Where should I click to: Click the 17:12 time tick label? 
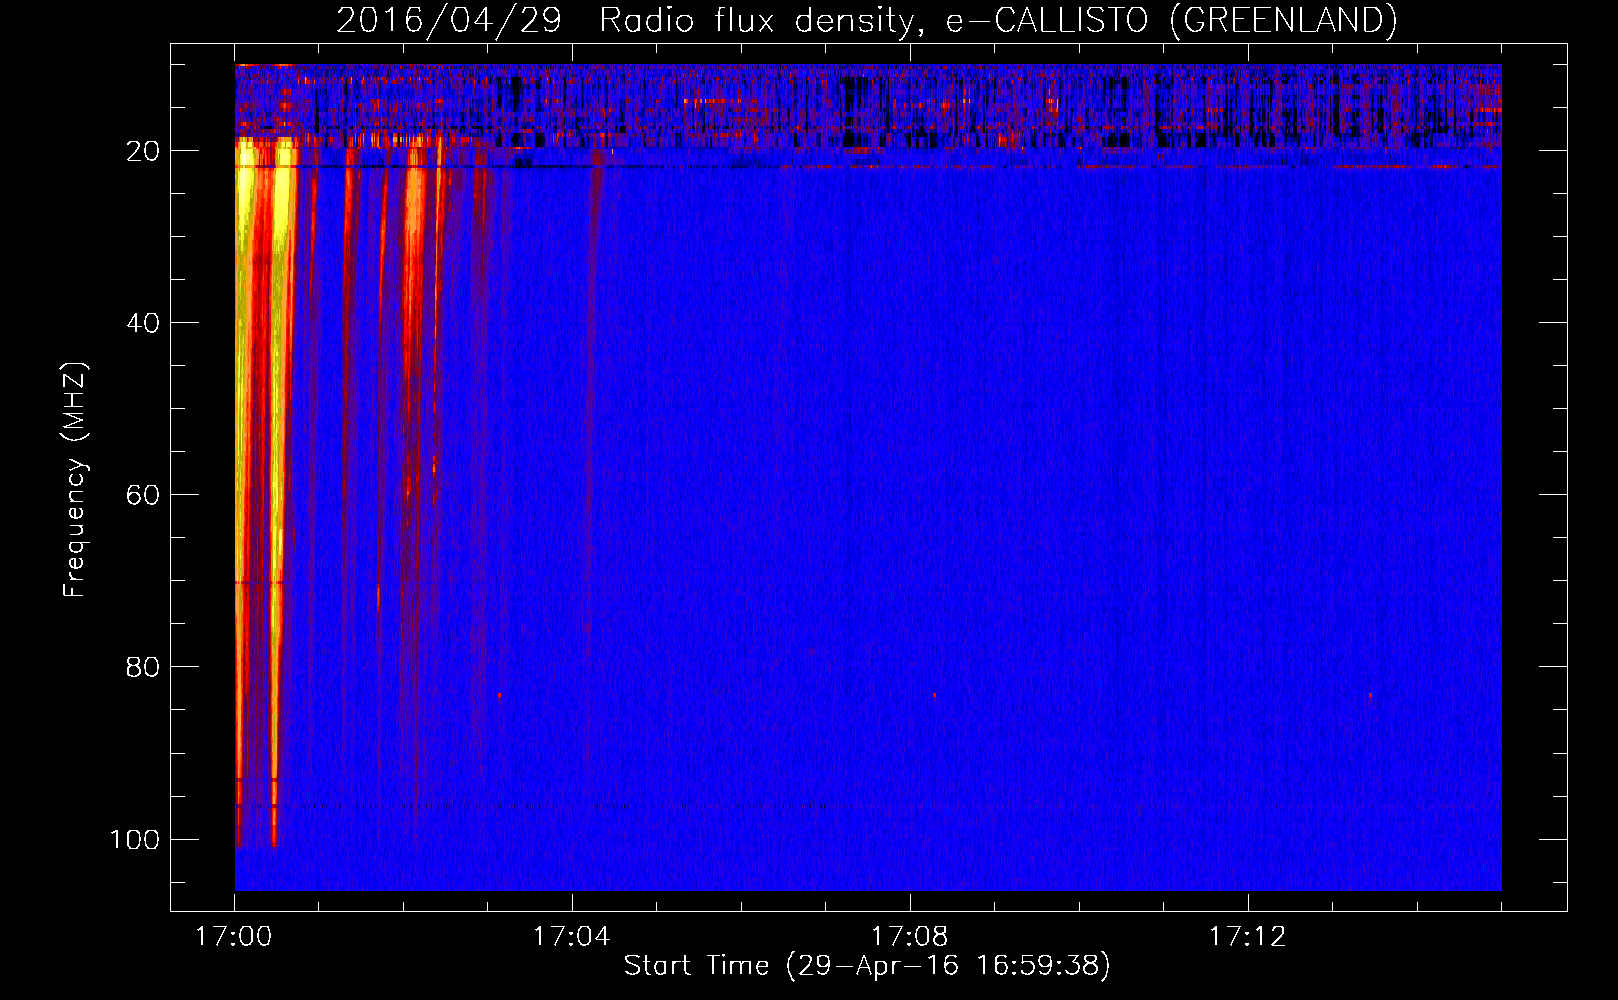coord(1248,937)
